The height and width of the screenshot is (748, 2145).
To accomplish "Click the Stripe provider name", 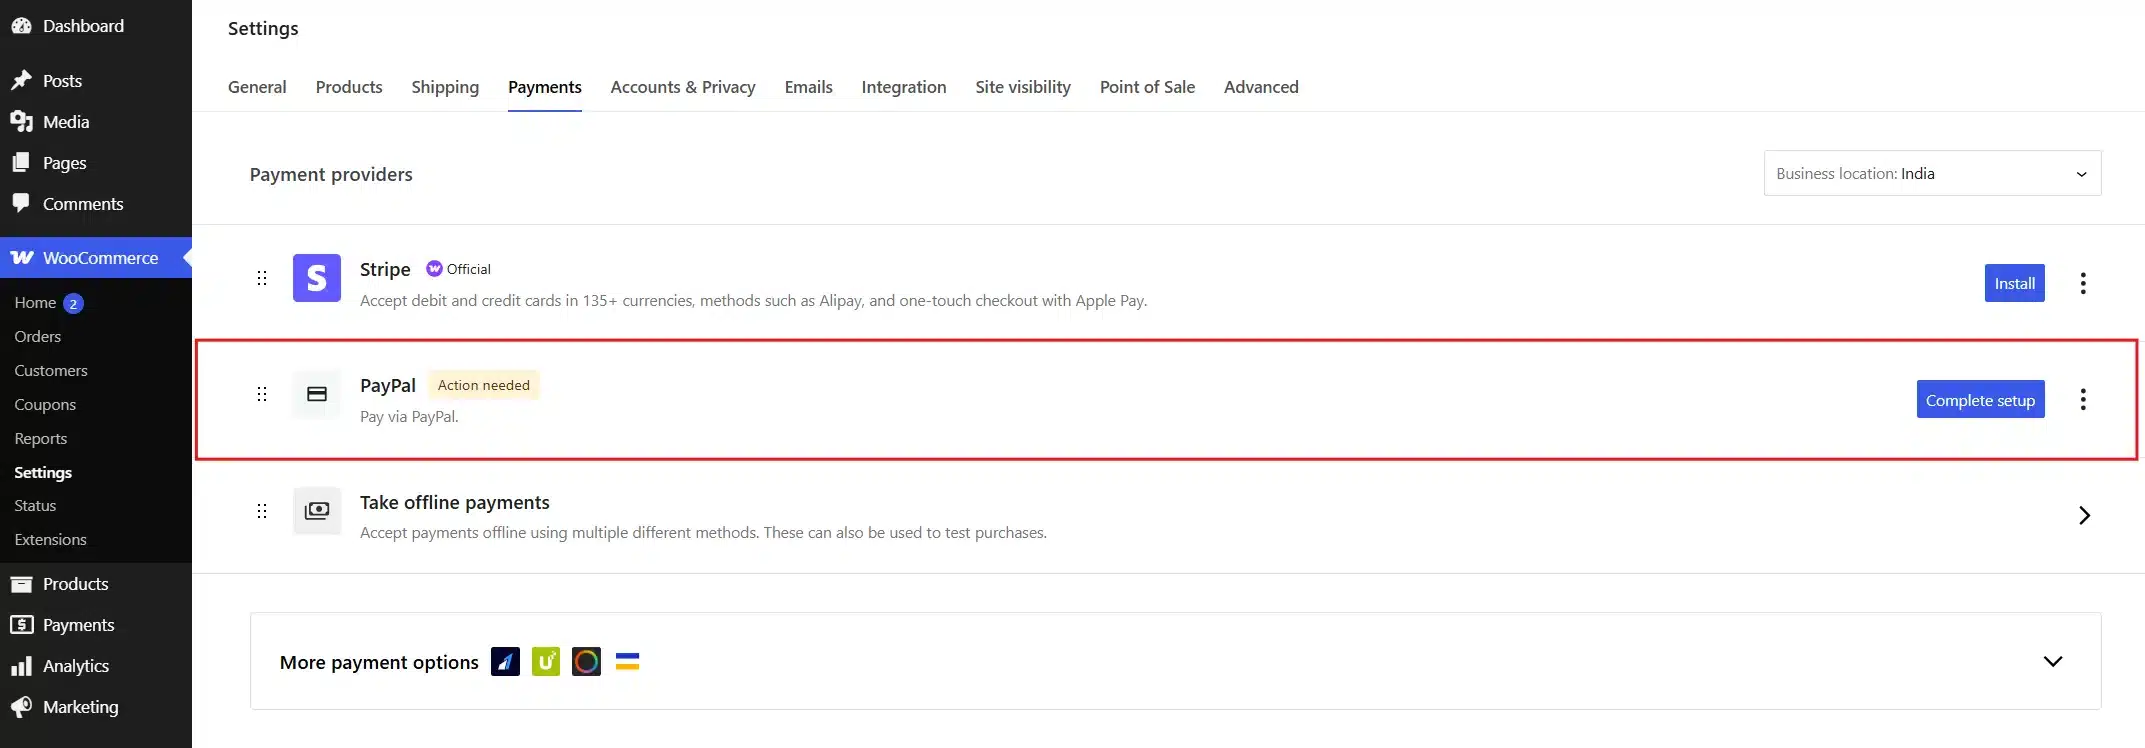I will [385, 269].
